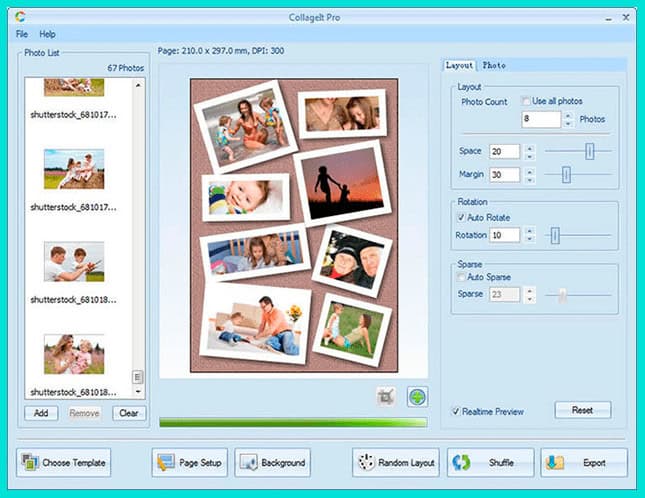Image resolution: width=645 pixels, height=498 pixels.
Task: Switch to the Photo tab
Action: pyautogui.click(x=494, y=66)
